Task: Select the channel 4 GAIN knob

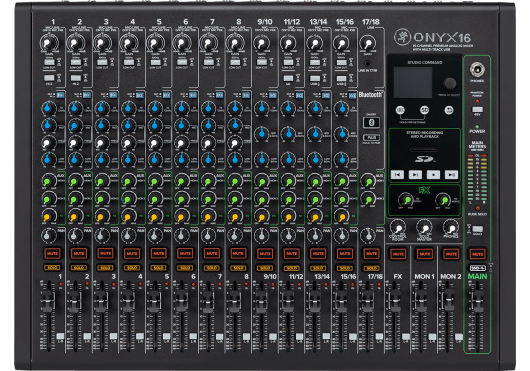Action: pyautogui.click(x=128, y=44)
